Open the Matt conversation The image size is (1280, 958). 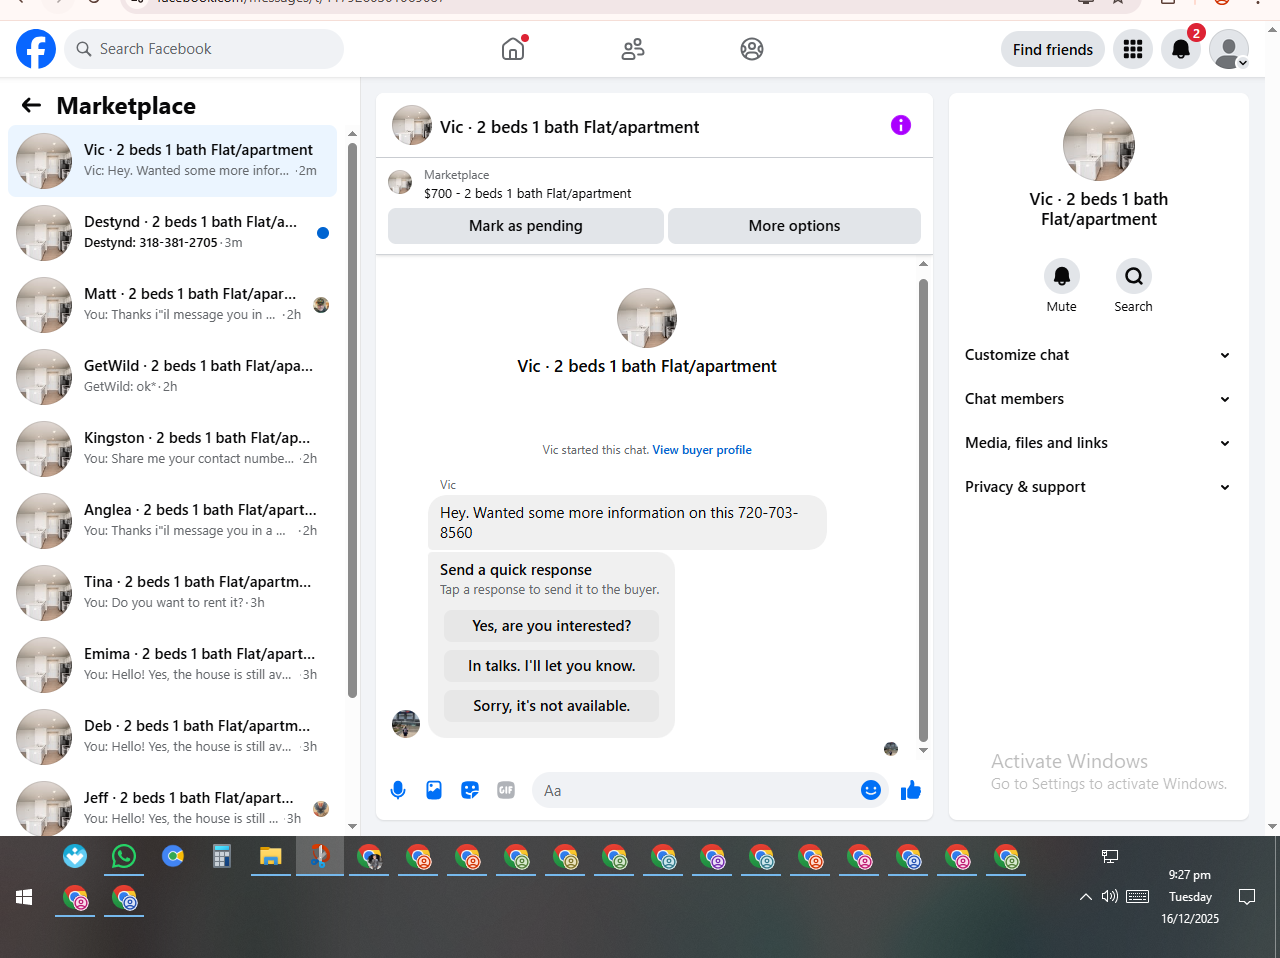pyautogui.click(x=172, y=305)
